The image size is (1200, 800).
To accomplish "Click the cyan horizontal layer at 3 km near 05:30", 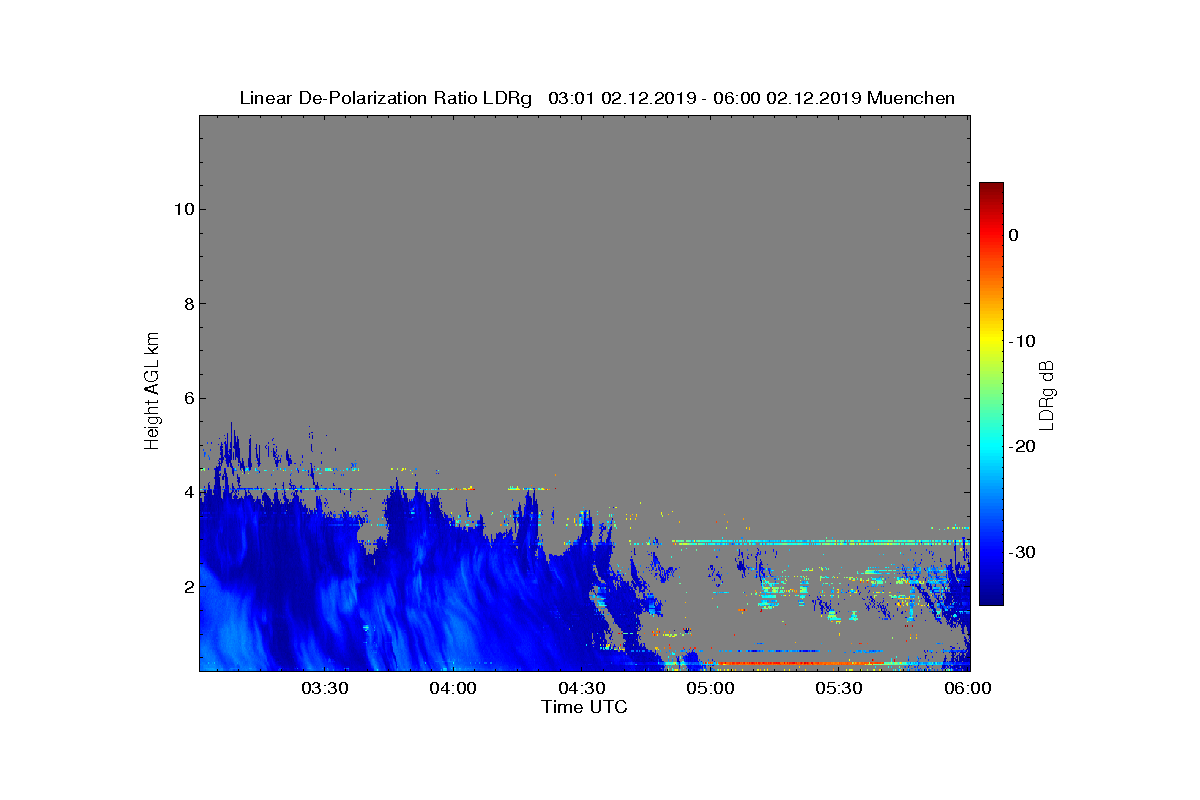I will click(x=820, y=542).
